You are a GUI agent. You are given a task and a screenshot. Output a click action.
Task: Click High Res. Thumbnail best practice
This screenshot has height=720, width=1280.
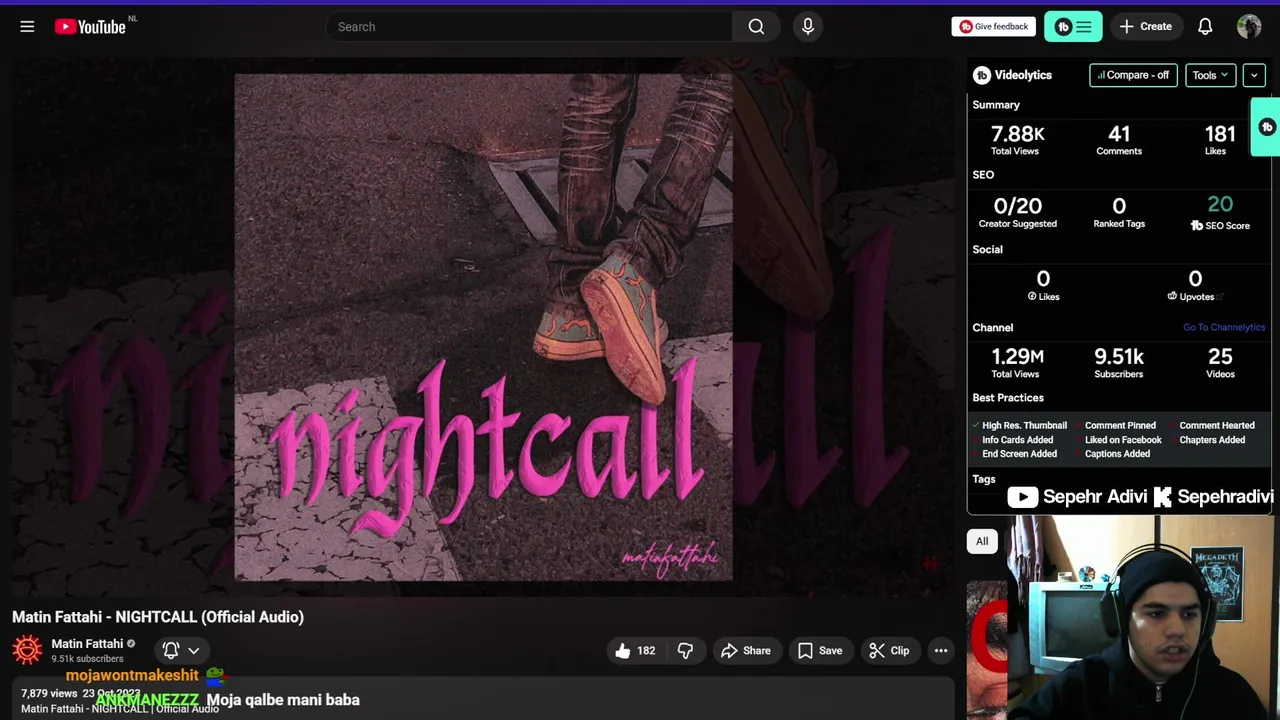point(1024,426)
